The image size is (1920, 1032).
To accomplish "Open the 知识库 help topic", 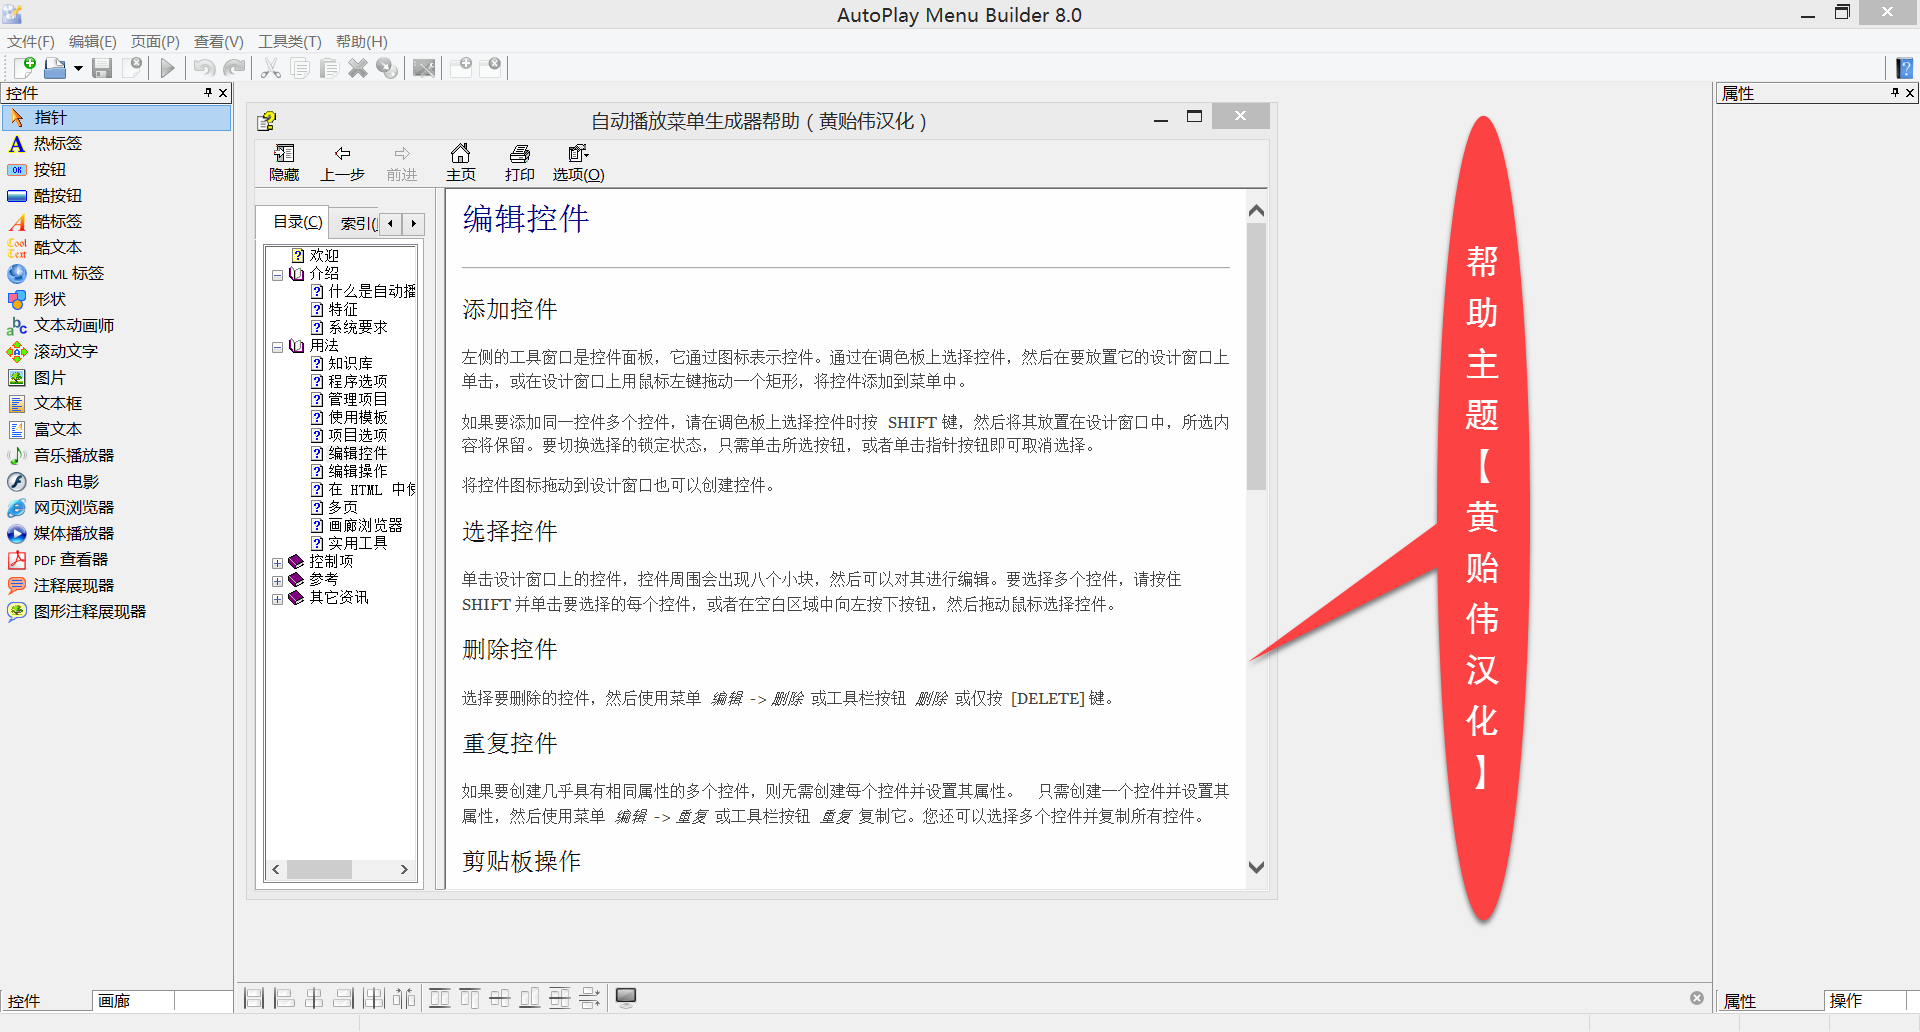I will [x=350, y=364].
